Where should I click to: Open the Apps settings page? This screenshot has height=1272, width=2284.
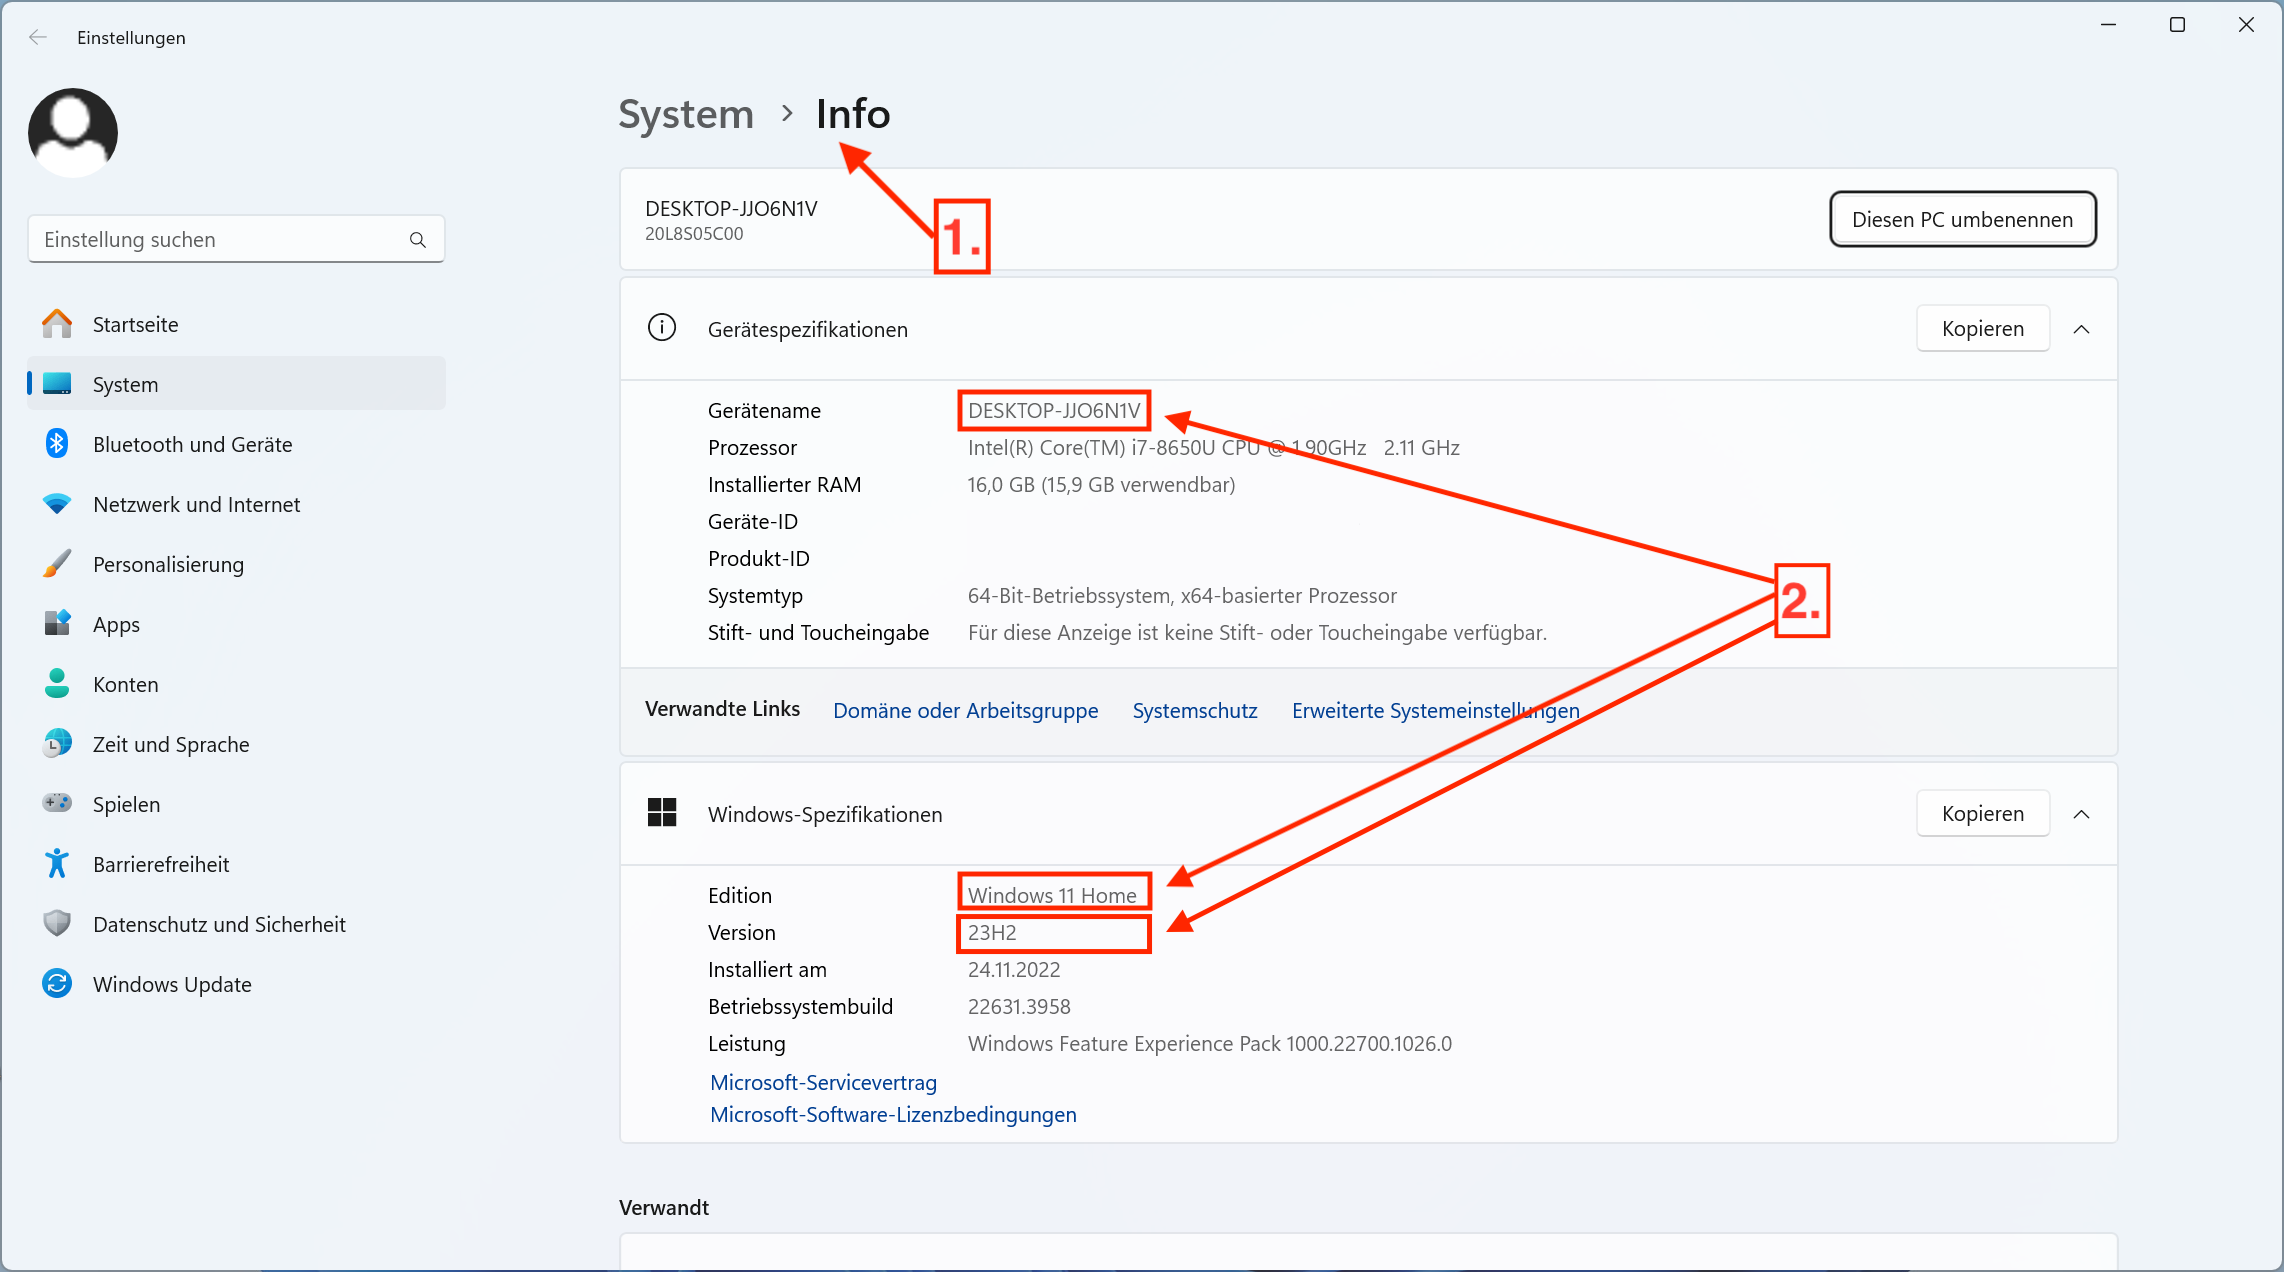point(236,624)
